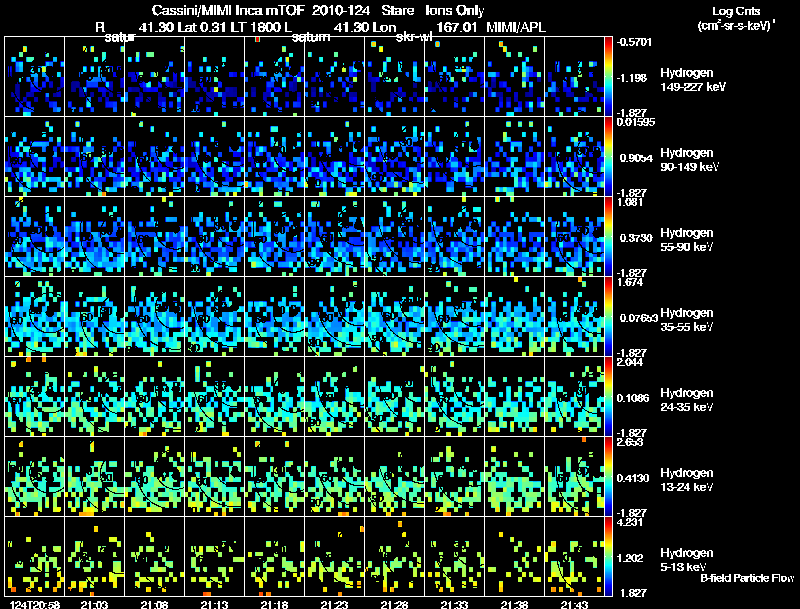Click the color bar for the 5-13 keV row

tap(608, 557)
